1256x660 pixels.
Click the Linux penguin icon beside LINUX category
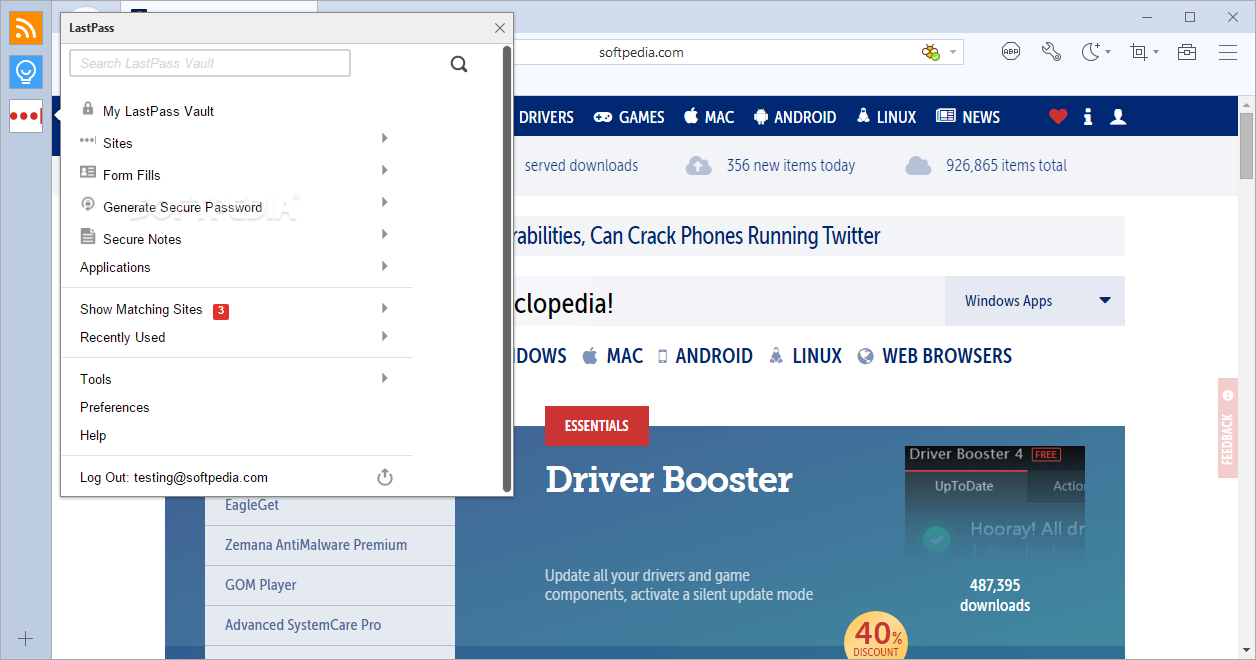tap(776, 356)
